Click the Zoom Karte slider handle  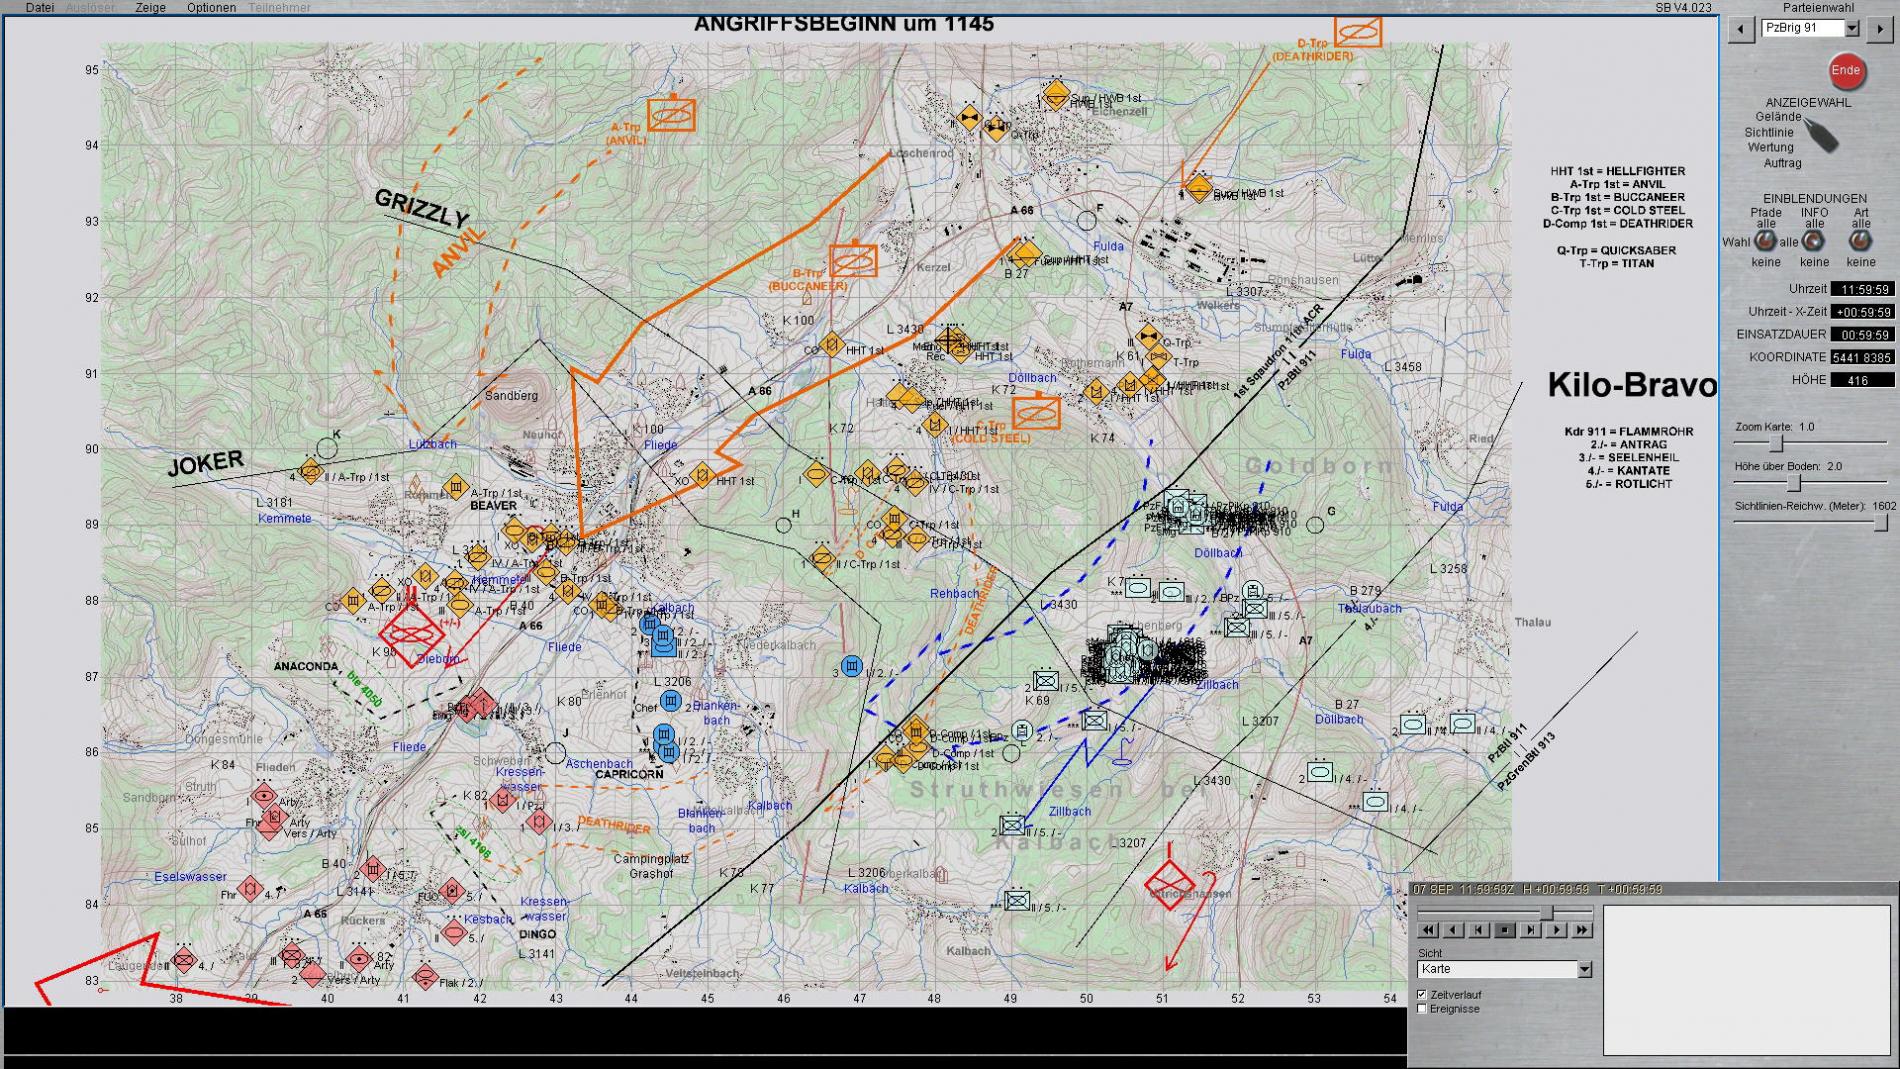point(1776,443)
